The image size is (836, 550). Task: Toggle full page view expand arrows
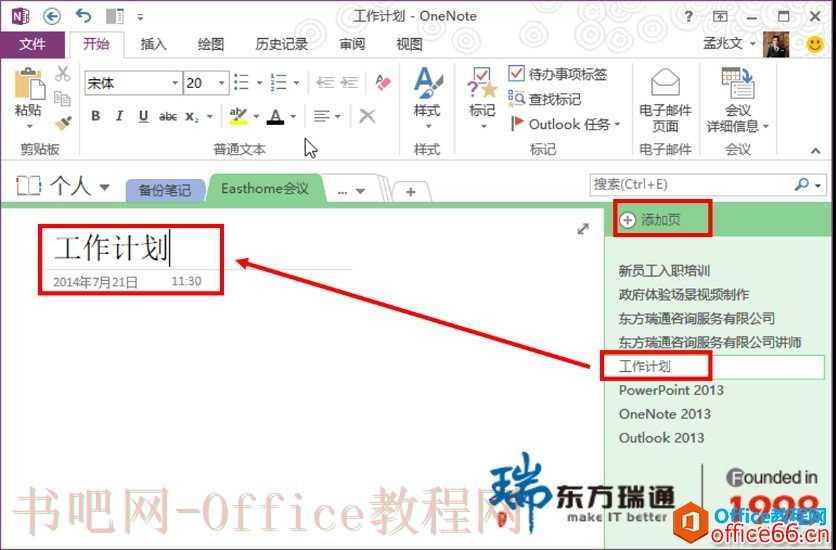point(583,229)
